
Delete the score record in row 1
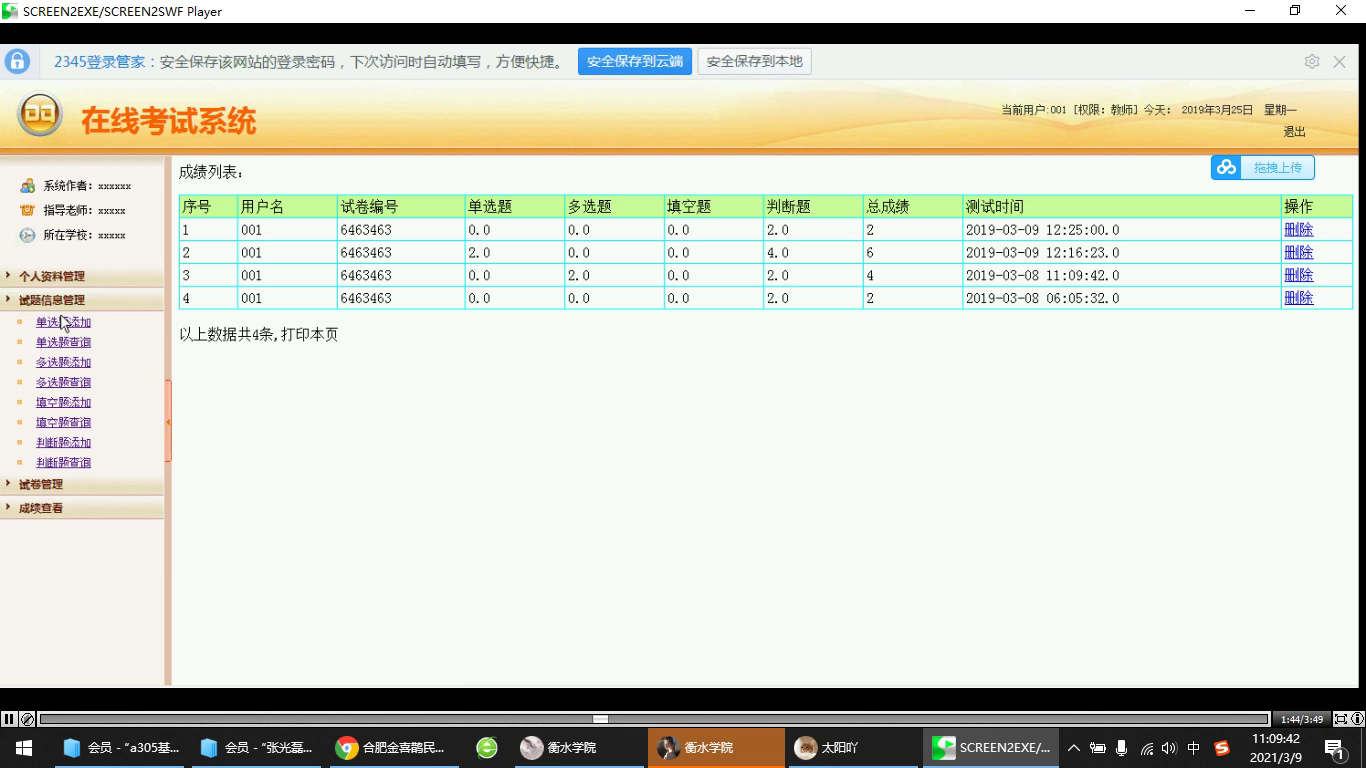[1298, 230]
